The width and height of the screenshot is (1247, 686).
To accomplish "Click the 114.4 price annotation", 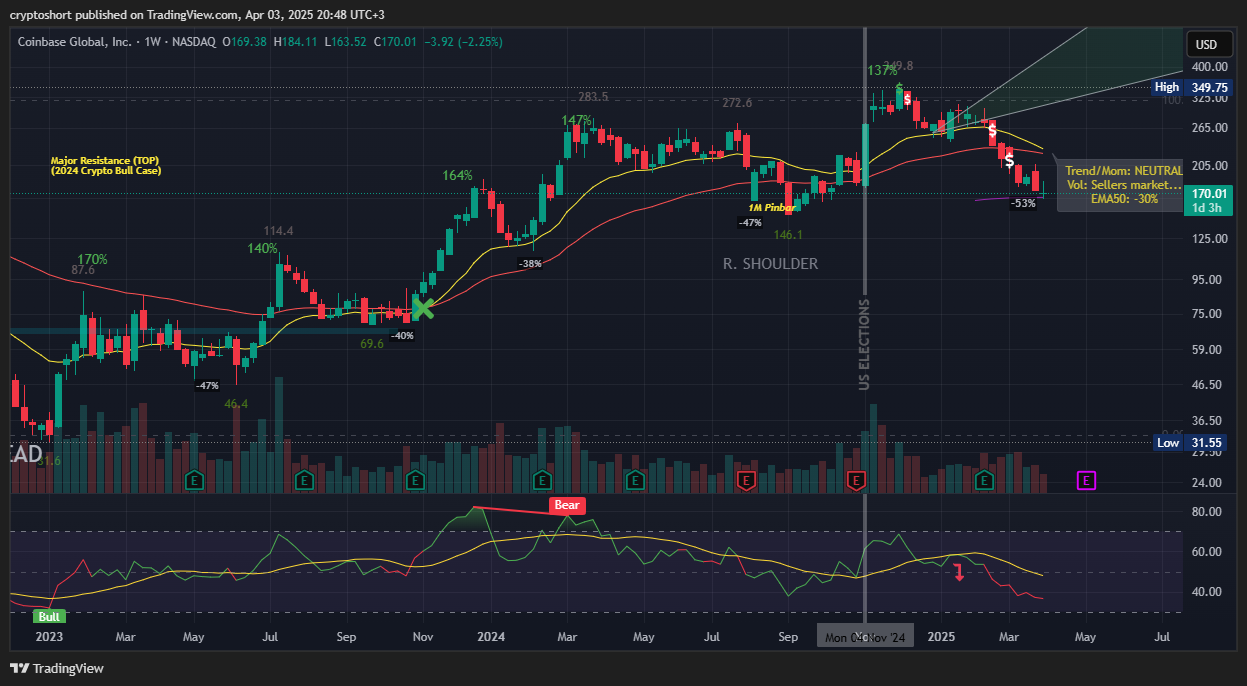I will 278,231.
